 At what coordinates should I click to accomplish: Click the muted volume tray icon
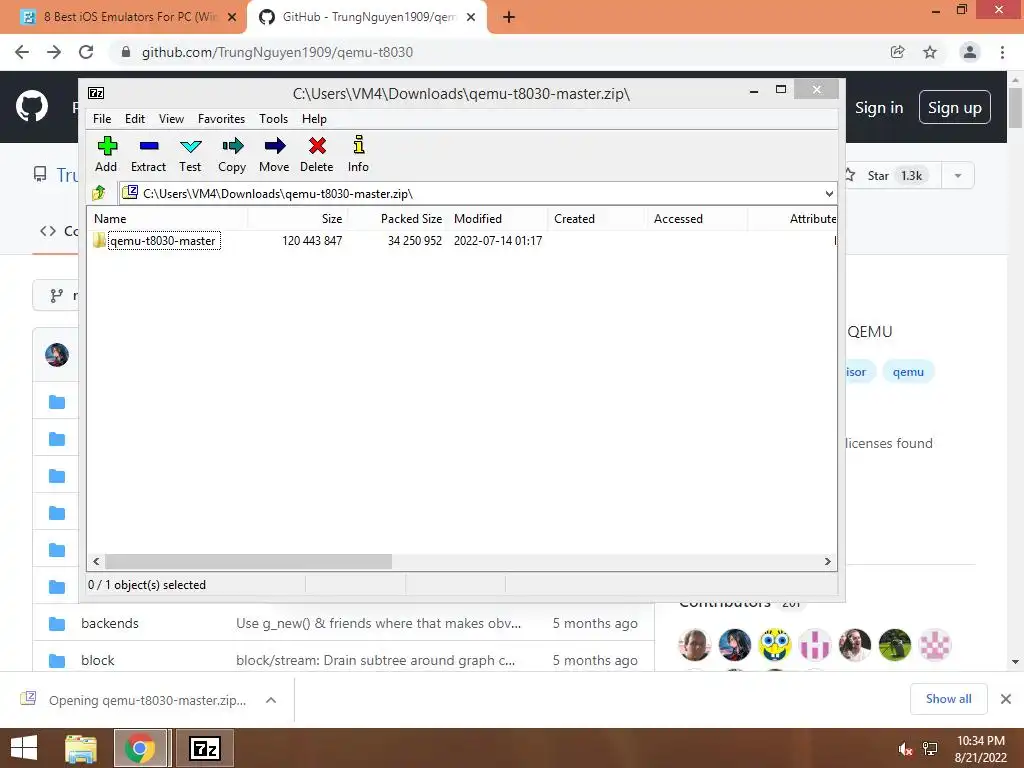tap(905, 749)
